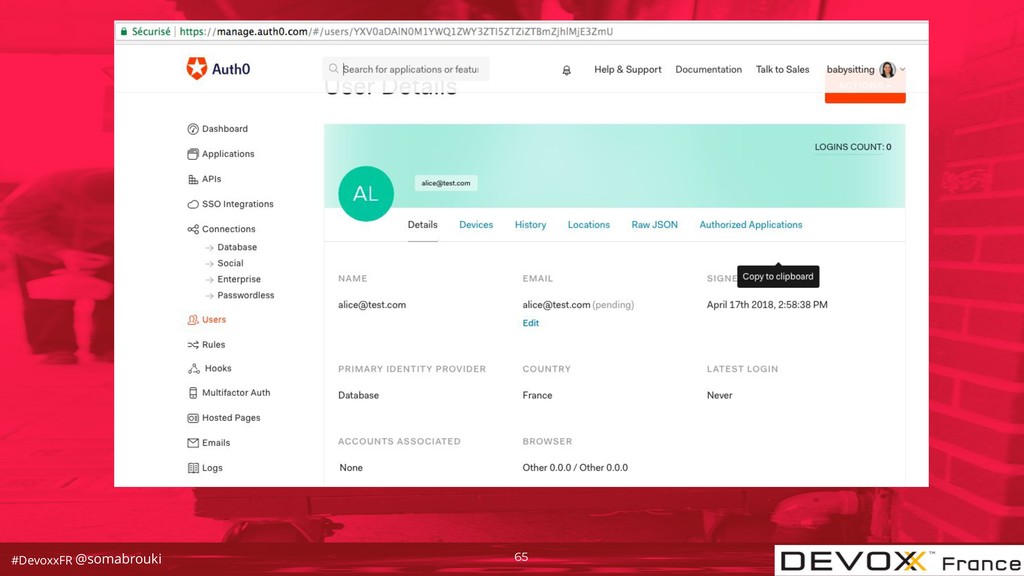This screenshot has height=576, width=1024.
Task: Click the green padlock secure icon
Action: (123, 31)
